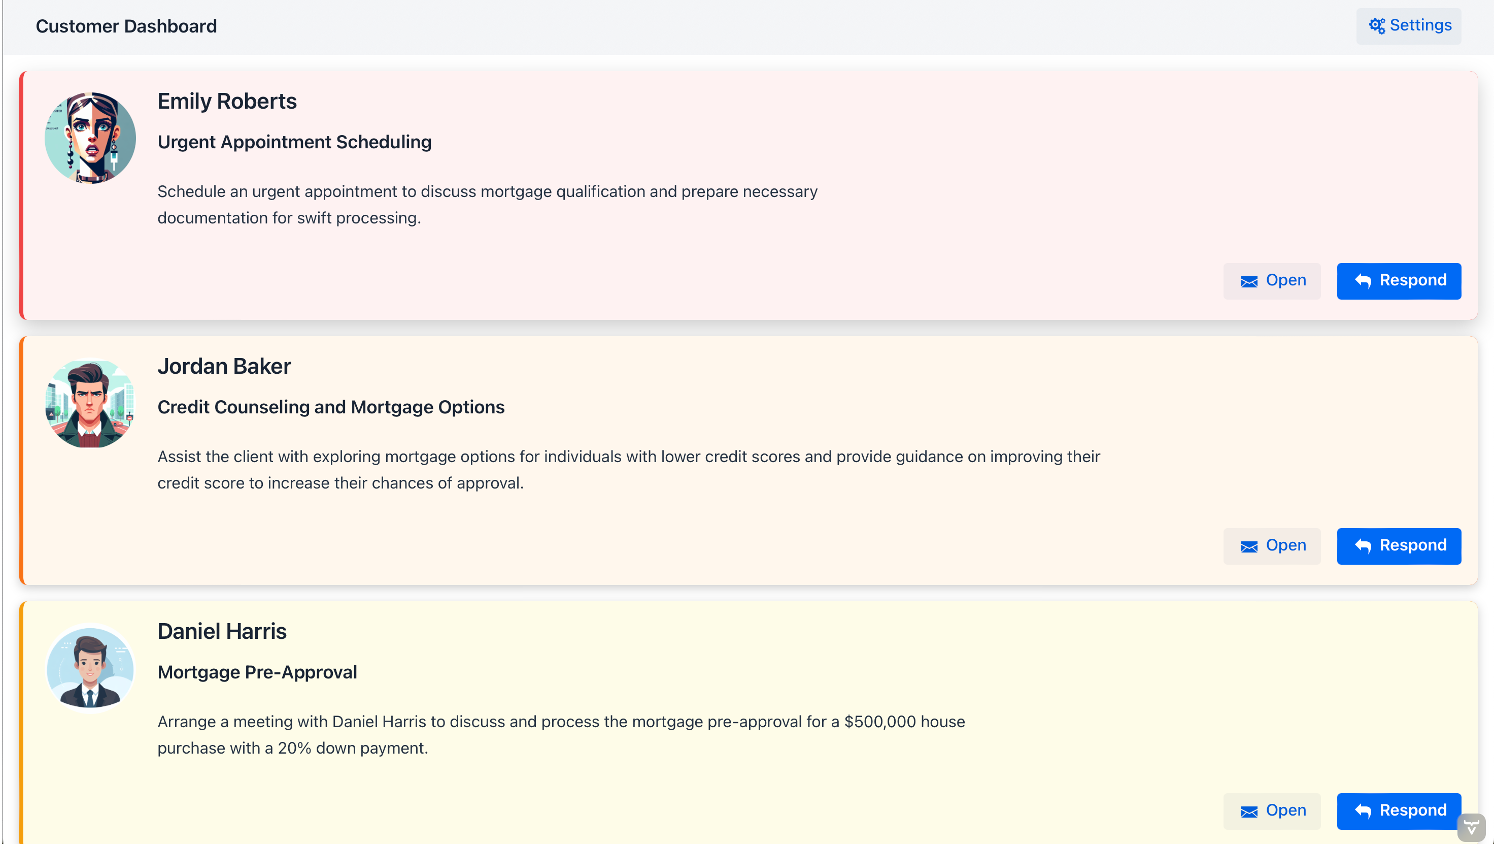
Task: Respond to Jordan Baker's mortgage options inquiry
Action: point(1399,546)
